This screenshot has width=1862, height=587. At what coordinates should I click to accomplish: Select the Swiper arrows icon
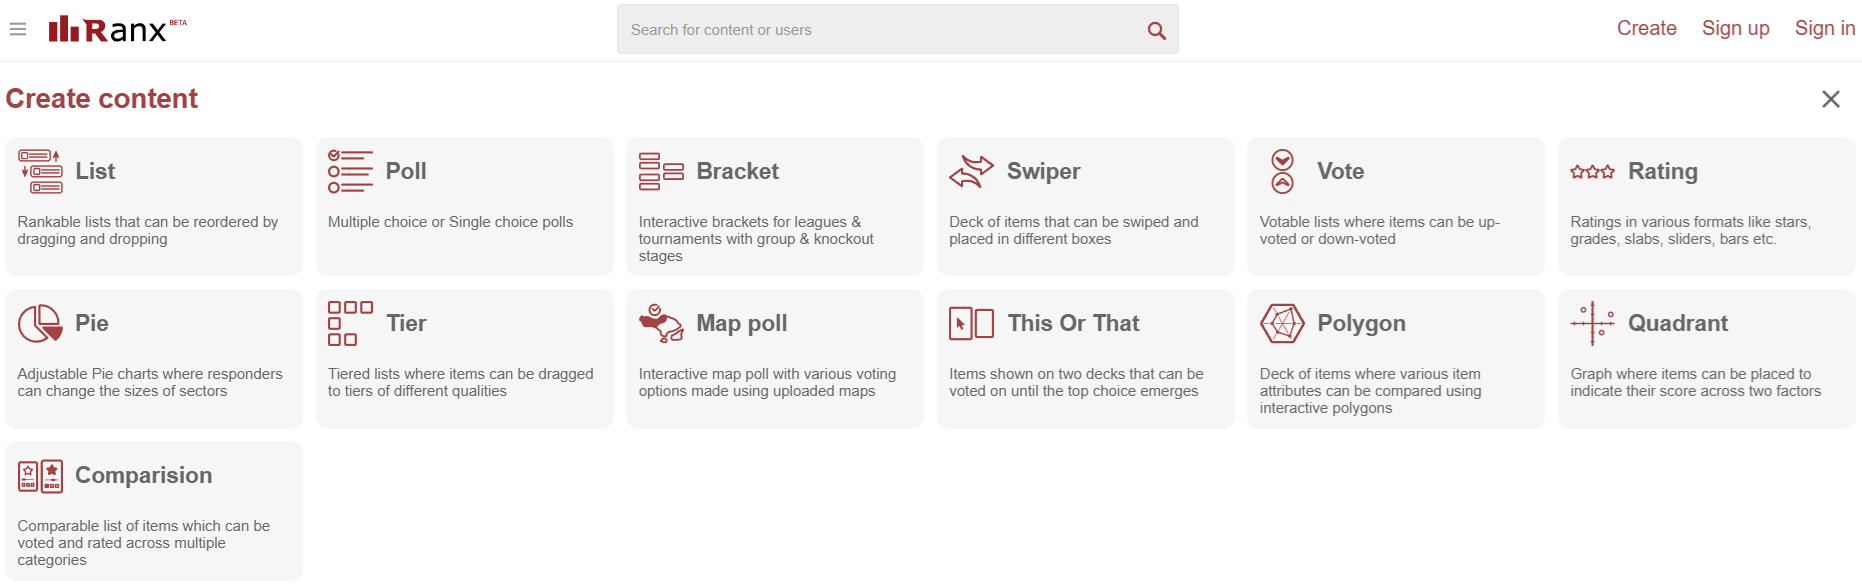pyautogui.click(x=971, y=171)
